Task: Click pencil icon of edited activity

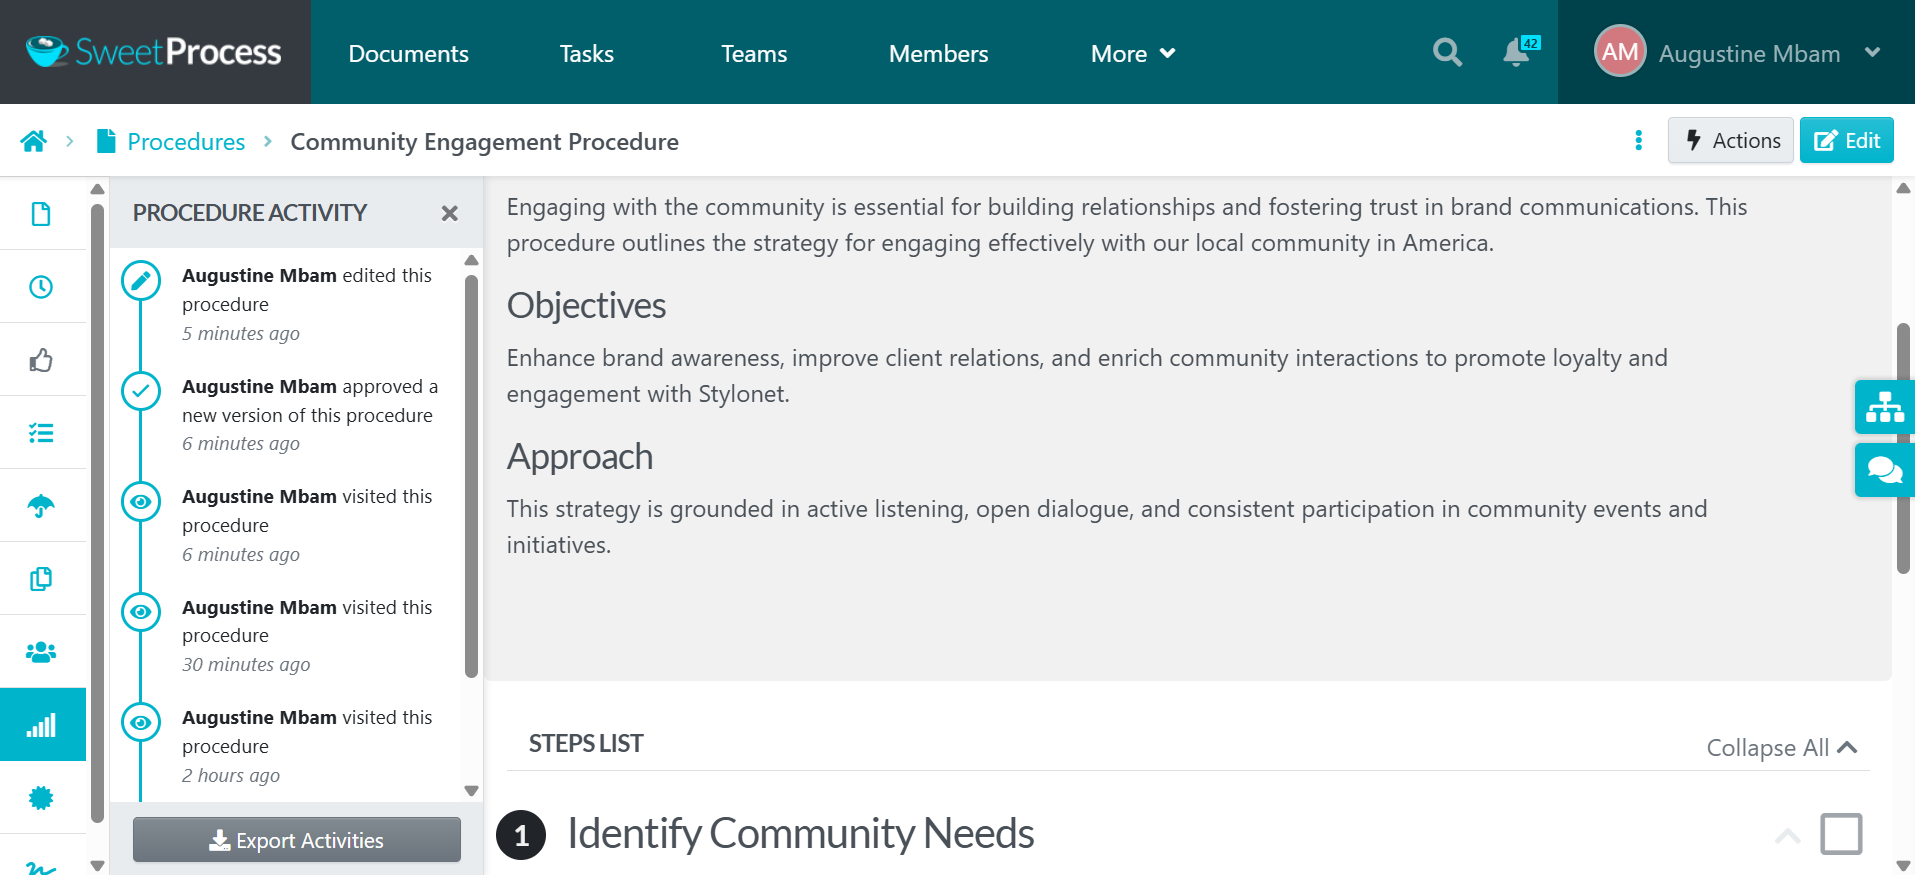Action: (141, 281)
